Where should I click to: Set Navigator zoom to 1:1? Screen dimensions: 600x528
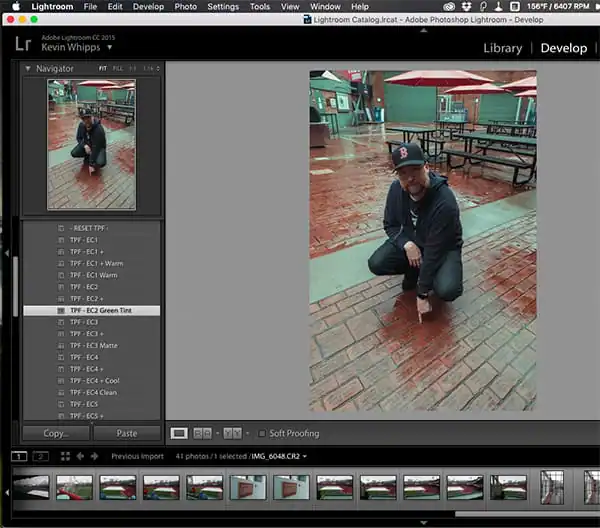132,68
